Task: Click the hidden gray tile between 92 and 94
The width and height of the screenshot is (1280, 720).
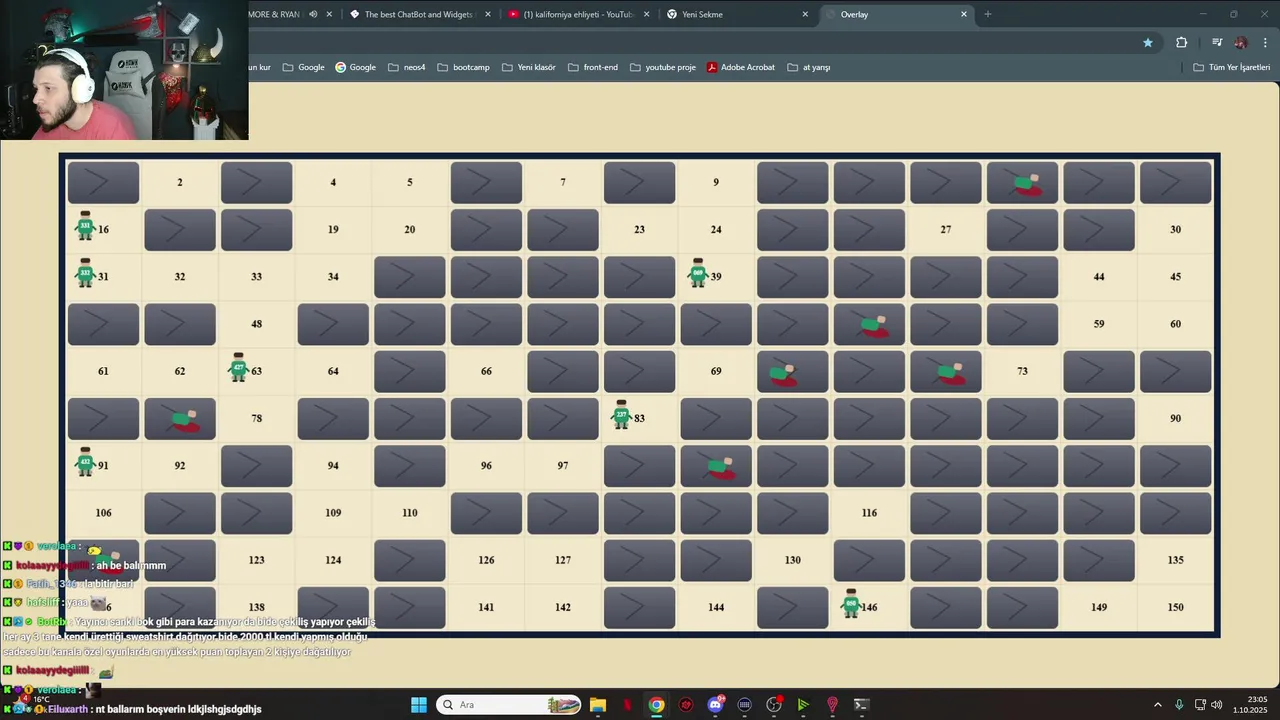Action: coord(257,466)
